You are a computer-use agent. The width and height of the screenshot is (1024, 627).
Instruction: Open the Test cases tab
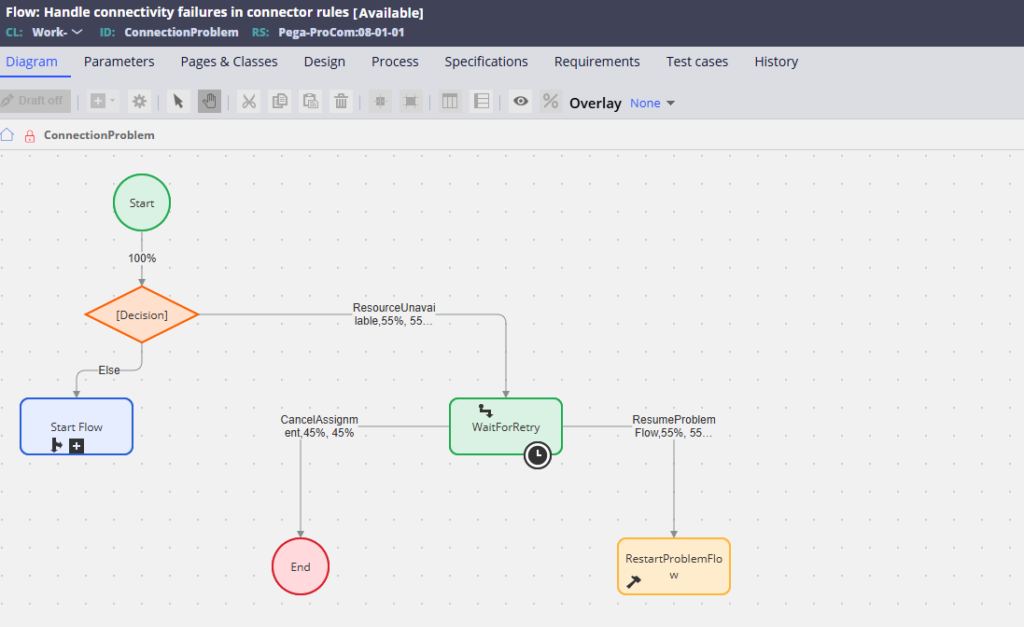point(697,61)
